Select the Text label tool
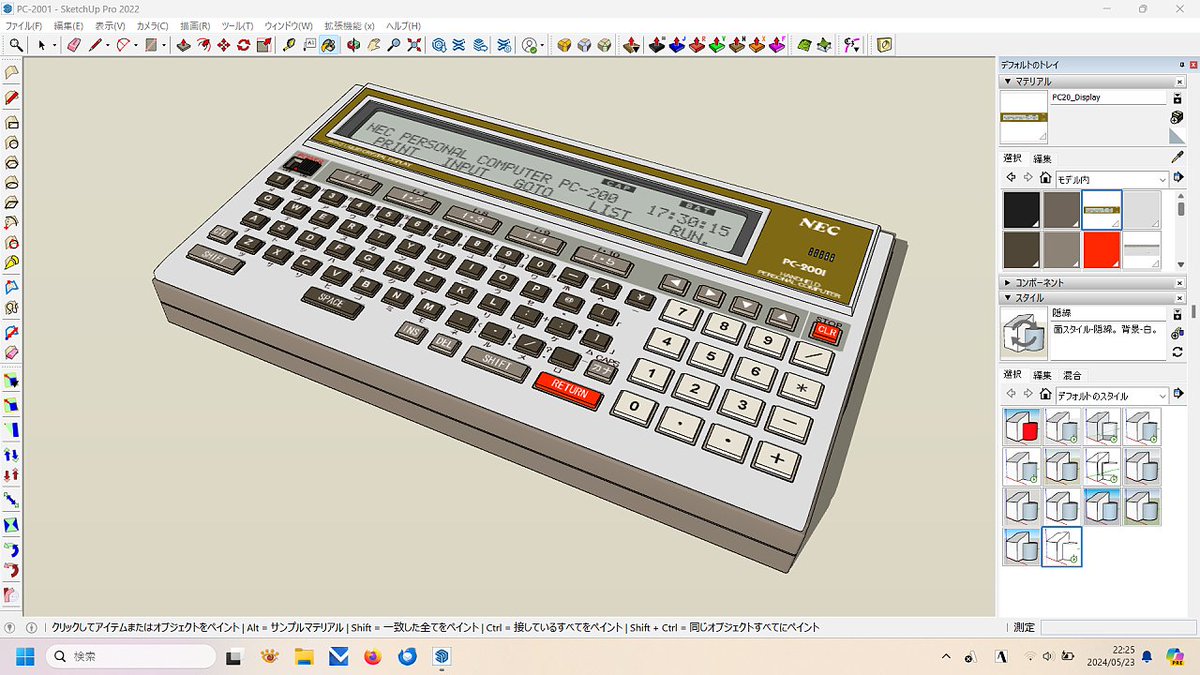This screenshot has width=1200, height=675. coord(309,45)
